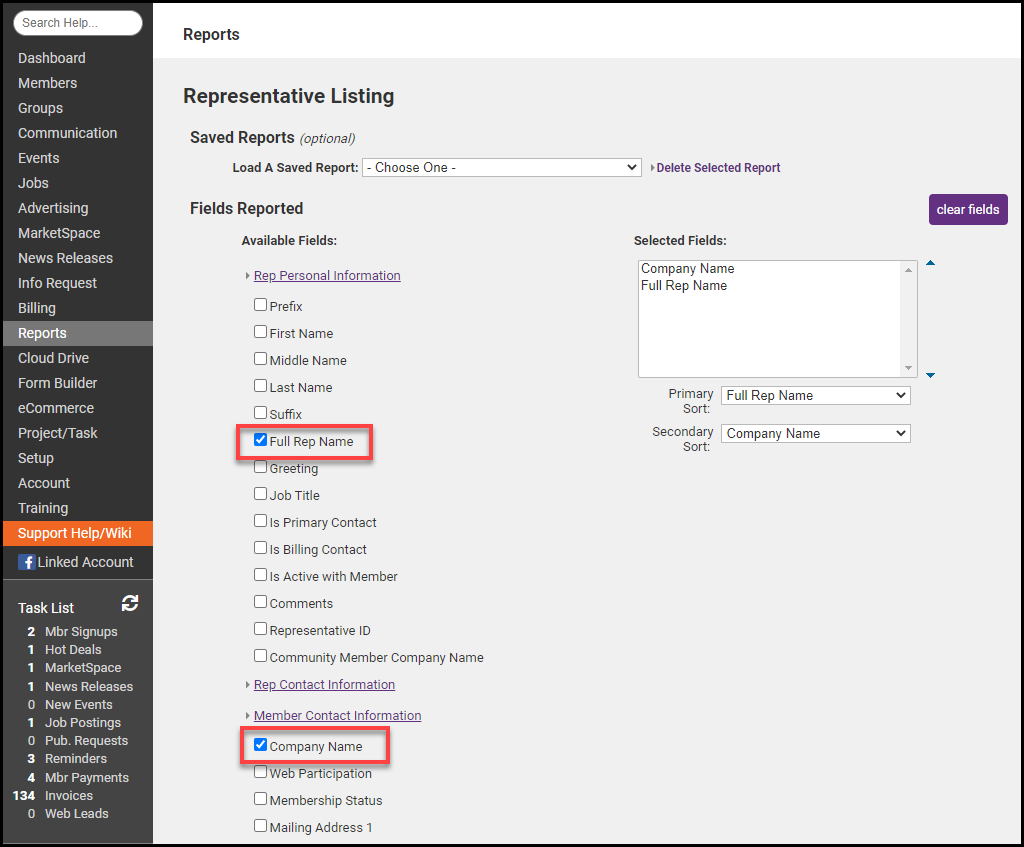Click the clear fields button

pos(967,210)
